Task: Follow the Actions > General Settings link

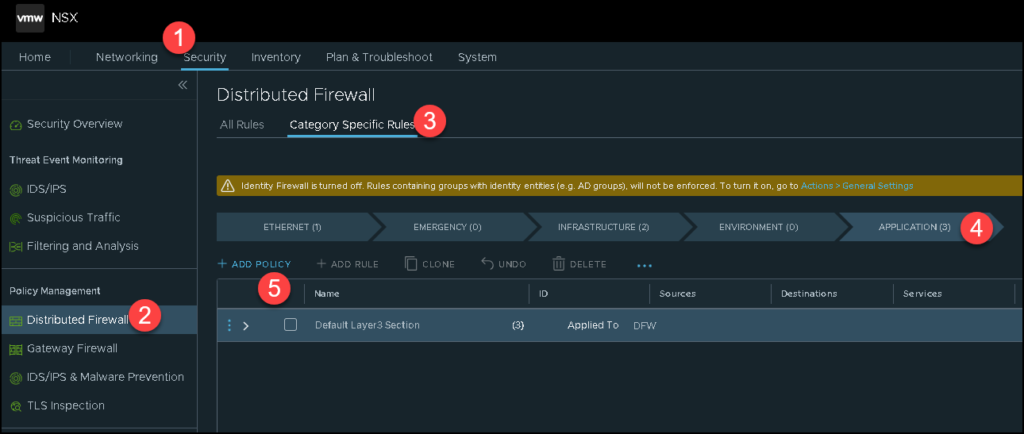Action: 857,186
